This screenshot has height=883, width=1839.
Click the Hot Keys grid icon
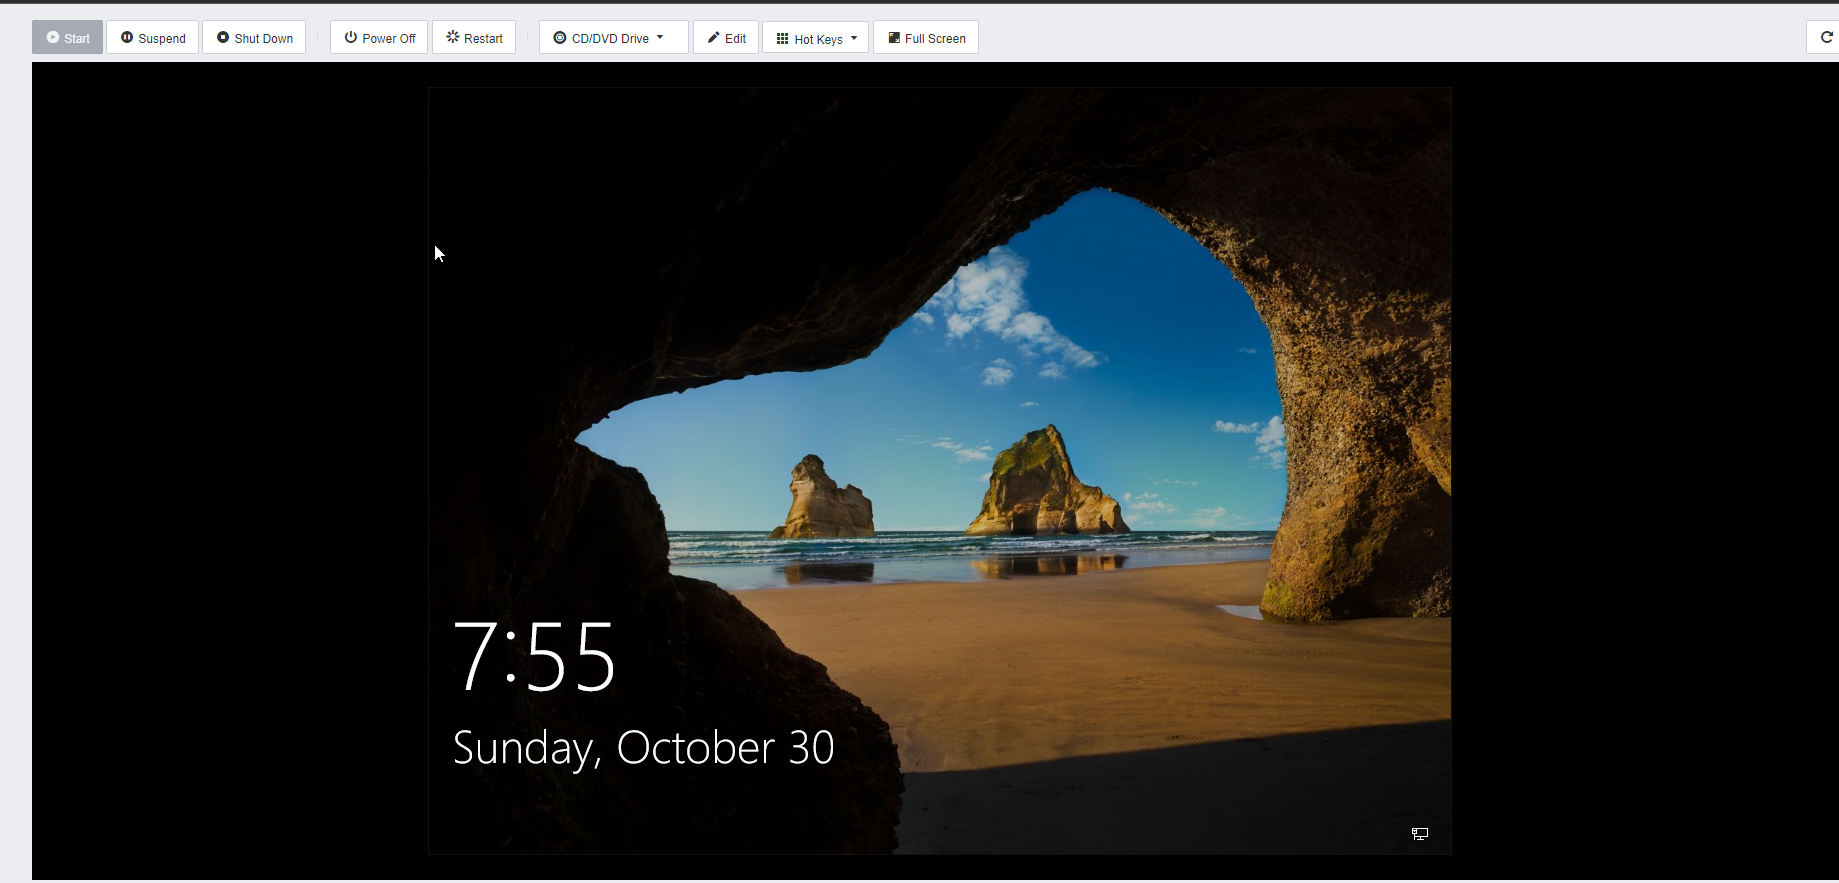[x=783, y=38]
